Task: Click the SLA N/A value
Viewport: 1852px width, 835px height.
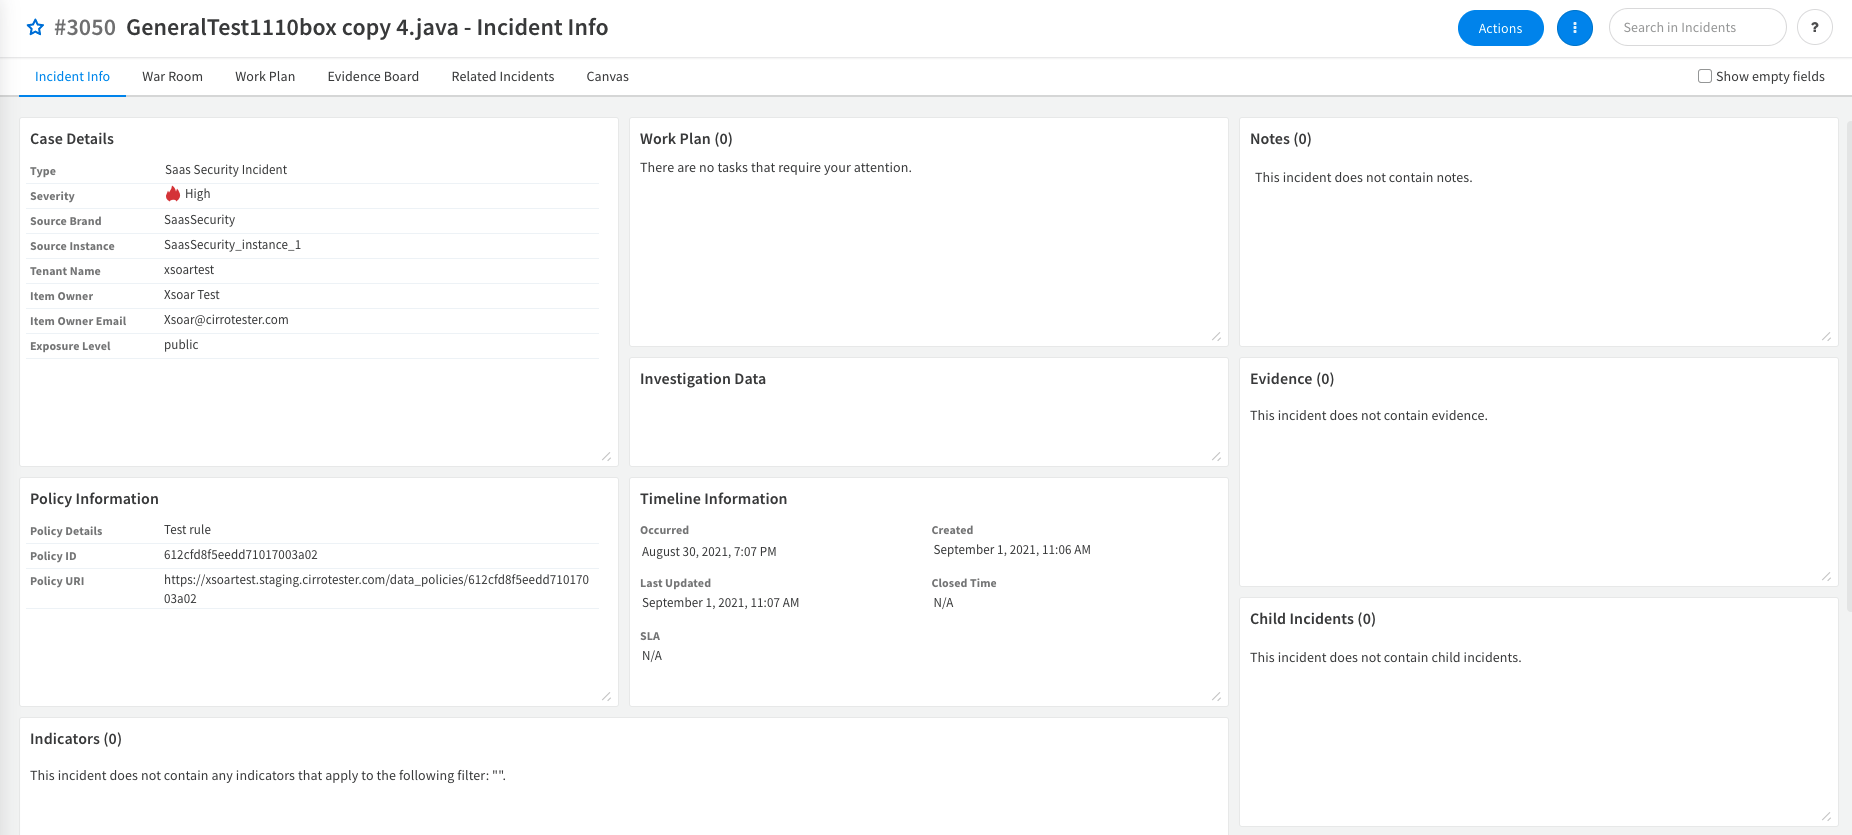Action: point(652,656)
